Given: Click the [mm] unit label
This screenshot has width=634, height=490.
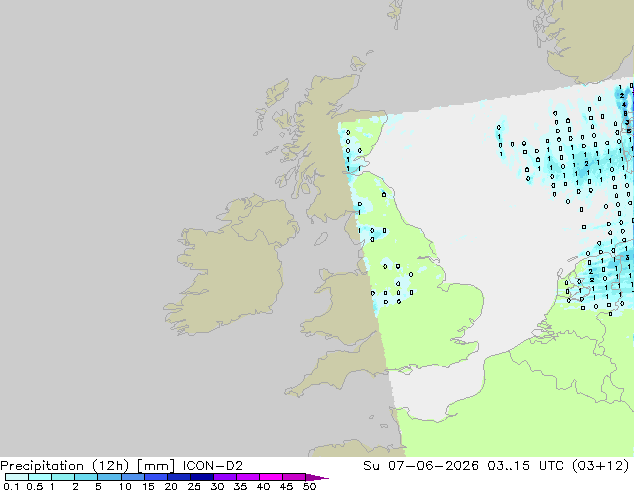Looking at the screenshot, I should 156,466.
